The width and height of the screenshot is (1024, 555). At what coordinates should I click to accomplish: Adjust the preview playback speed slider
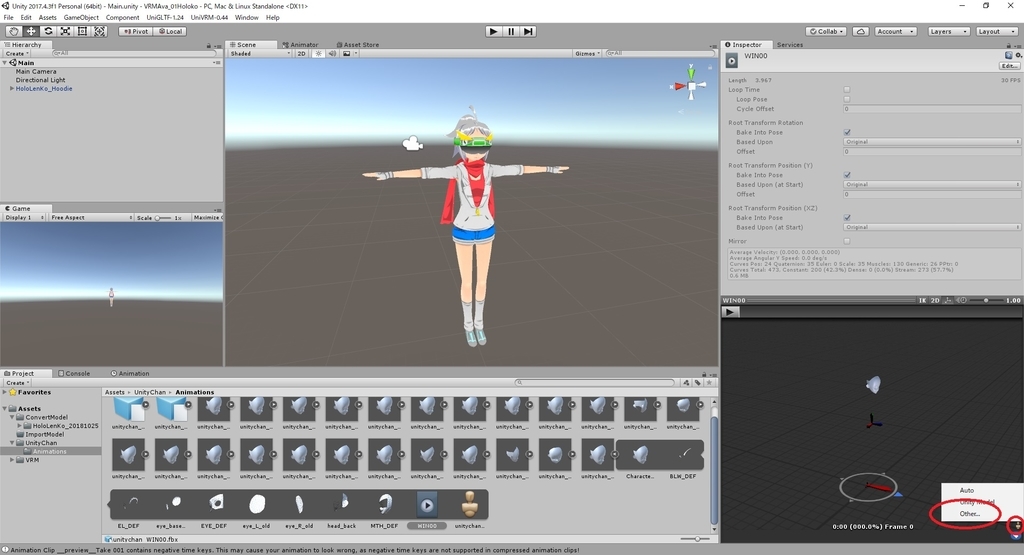pyautogui.click(x=986, y=300)
